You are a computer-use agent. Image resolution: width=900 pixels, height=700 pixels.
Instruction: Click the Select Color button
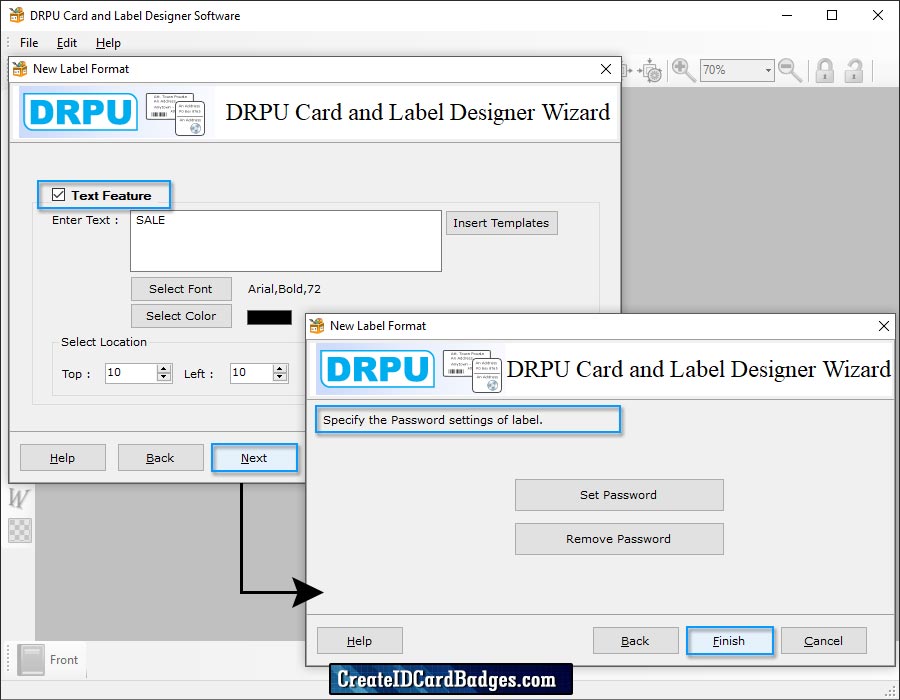[181, 316]
